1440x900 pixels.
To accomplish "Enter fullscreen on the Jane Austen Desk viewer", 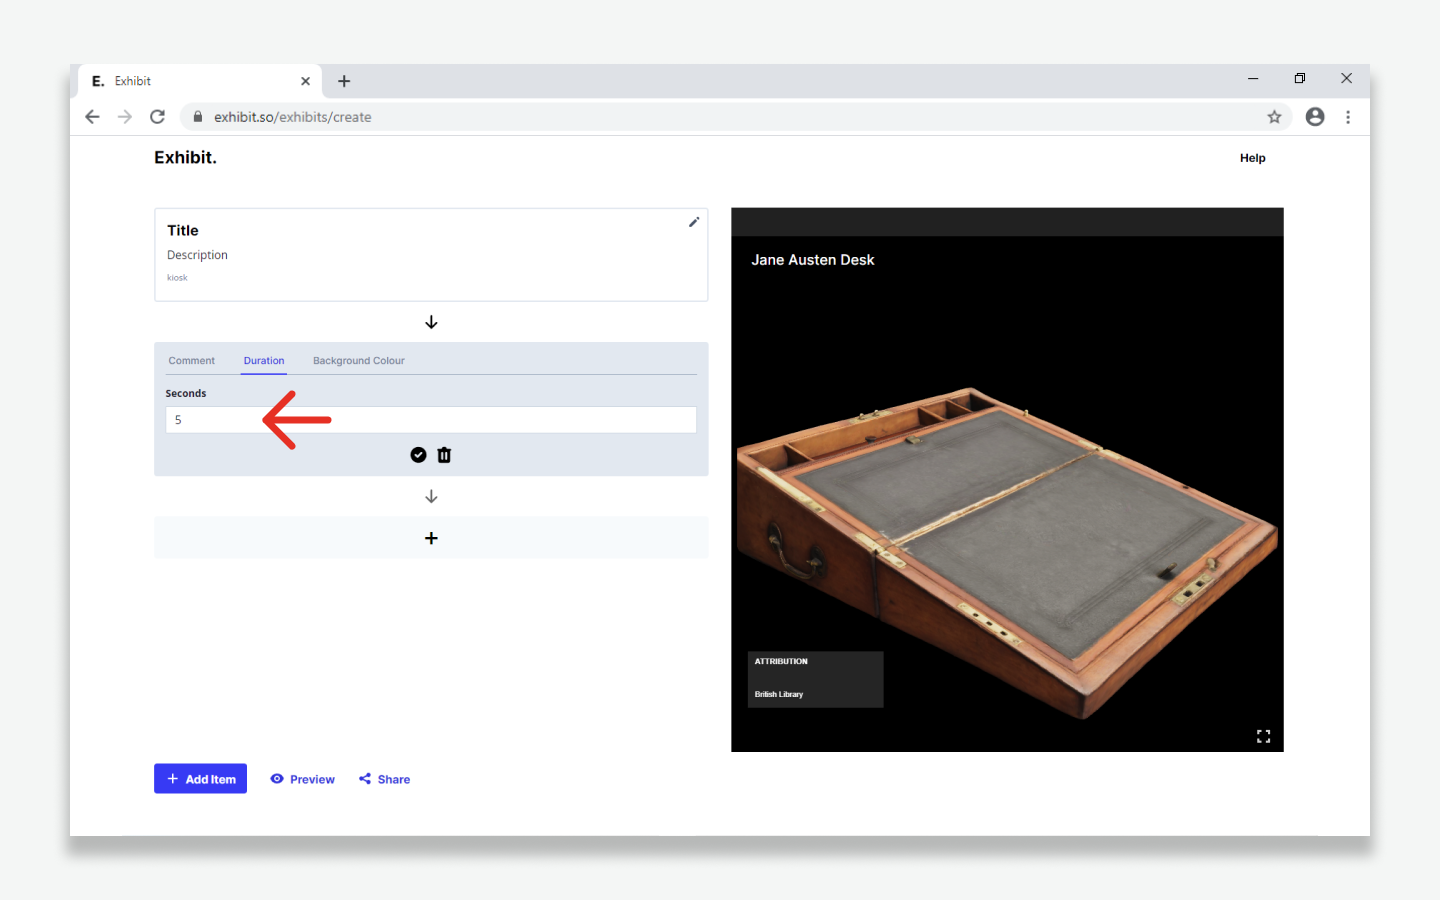I will [1263, 736].
